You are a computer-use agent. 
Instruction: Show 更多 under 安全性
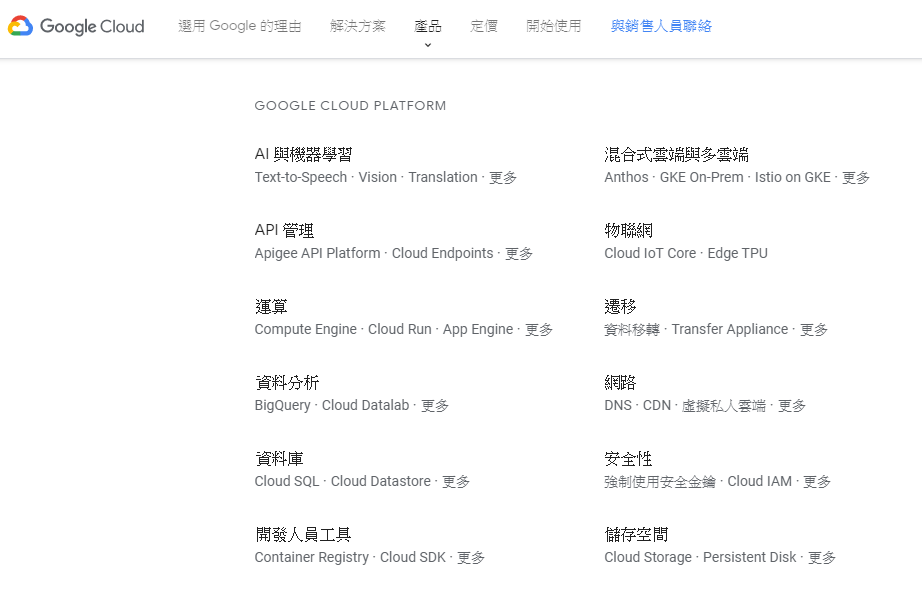[817, 481]
